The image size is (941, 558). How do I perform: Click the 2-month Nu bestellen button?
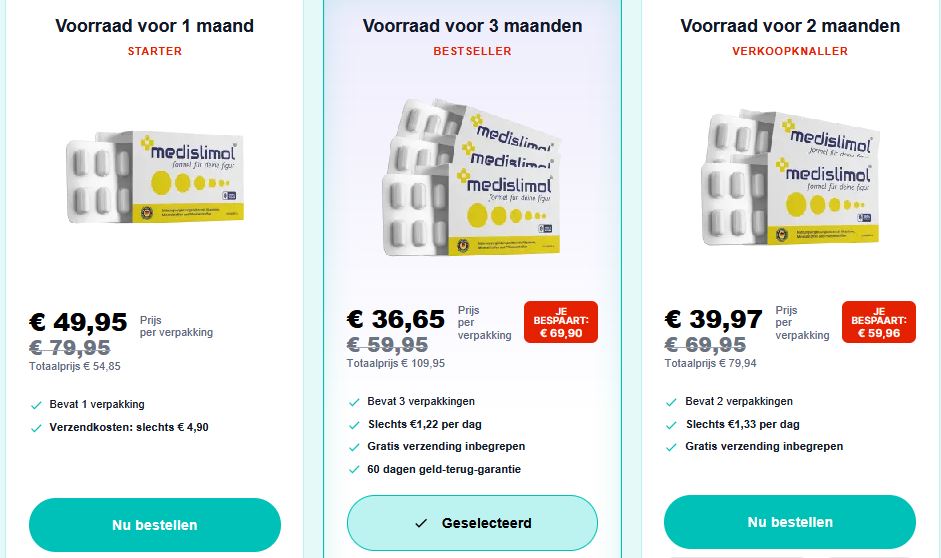point(790,522)
